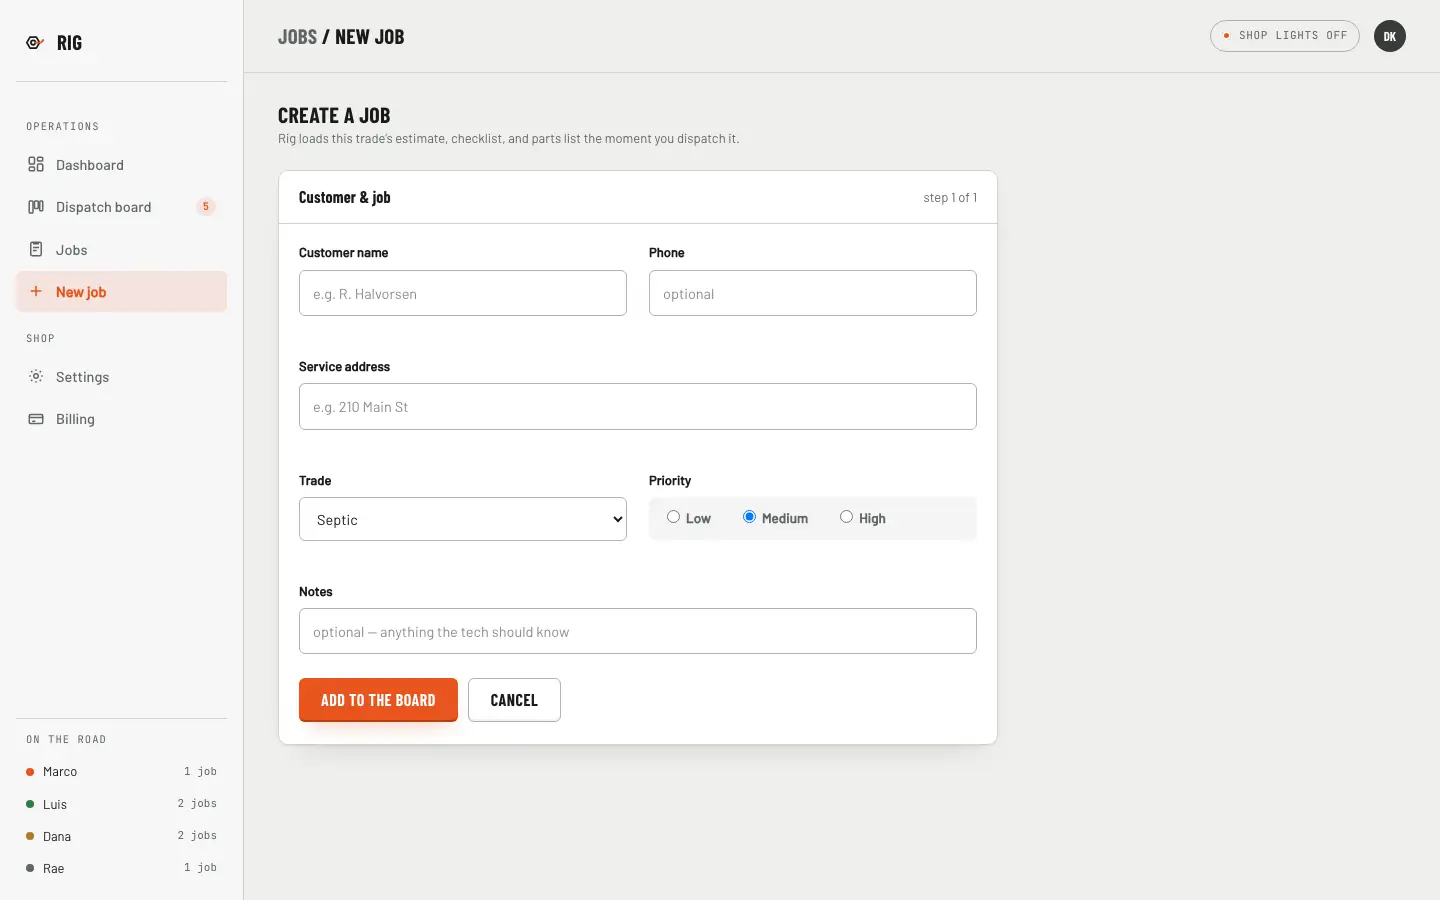
Task: Select Luis in On the Road list
Action: pos(121,804)
